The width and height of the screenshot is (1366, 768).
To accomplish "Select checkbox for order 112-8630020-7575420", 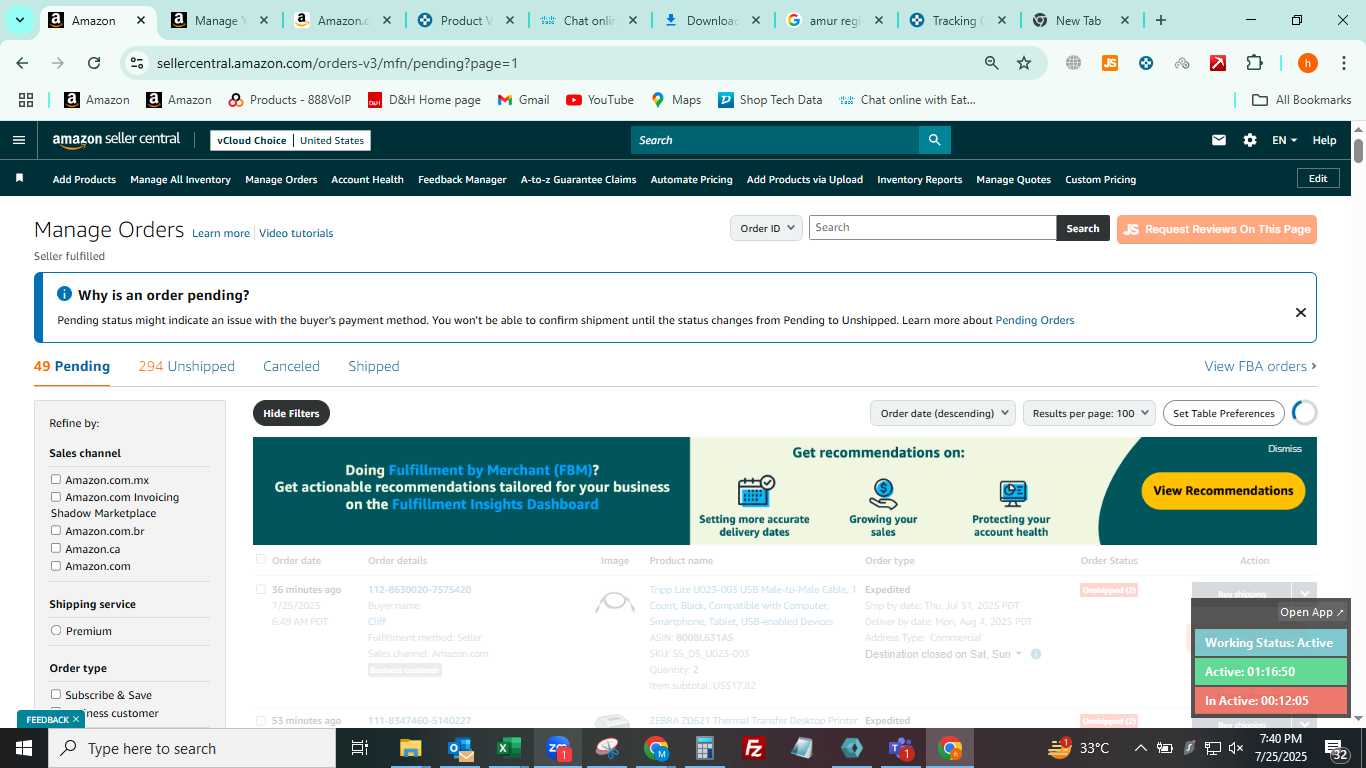I will pos(261,589).
